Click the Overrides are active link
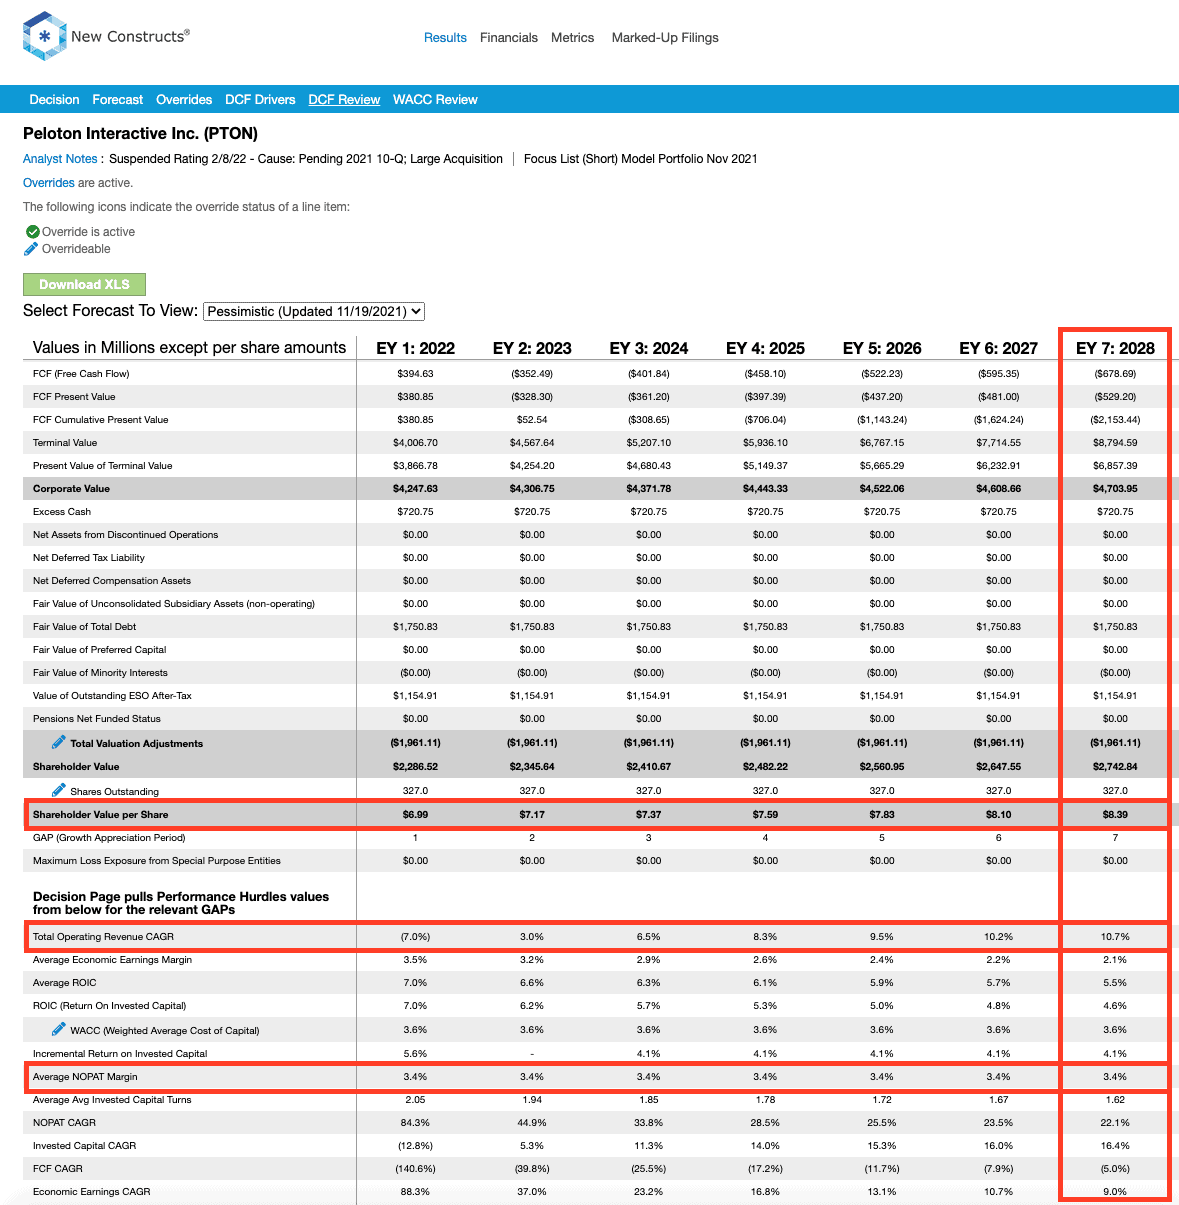The width and height of the screenshot is (1179, 1205). click(x=49, y=183)
